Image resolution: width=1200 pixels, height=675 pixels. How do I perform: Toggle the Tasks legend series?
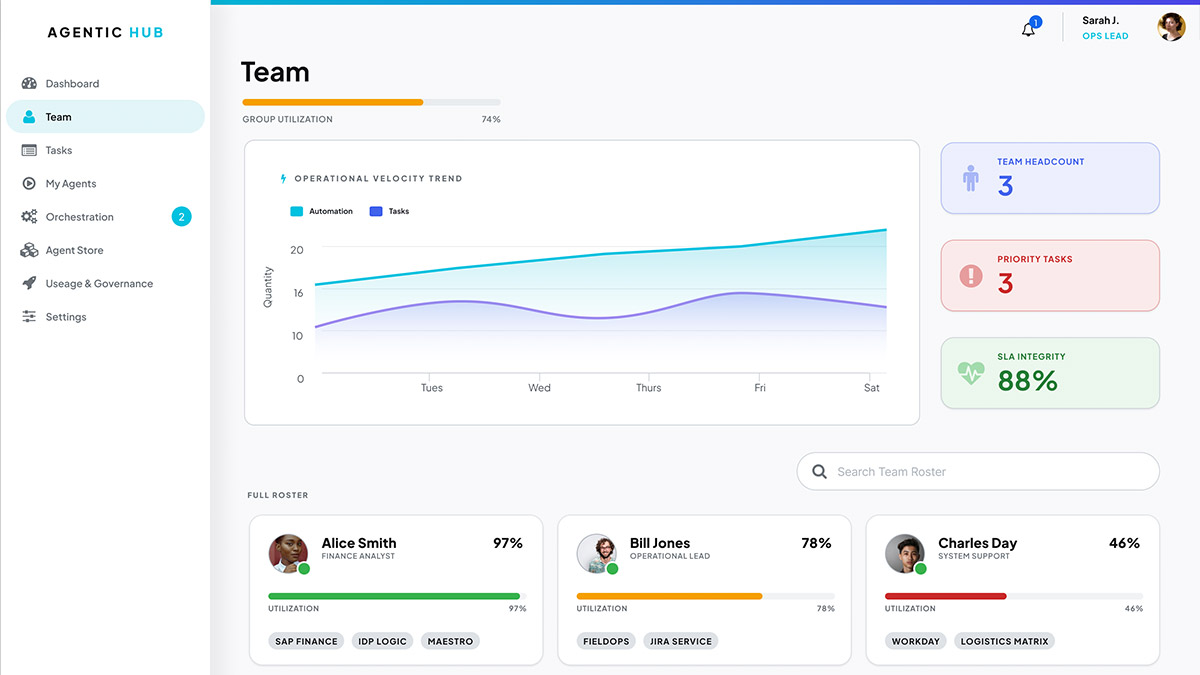(389, 212)
